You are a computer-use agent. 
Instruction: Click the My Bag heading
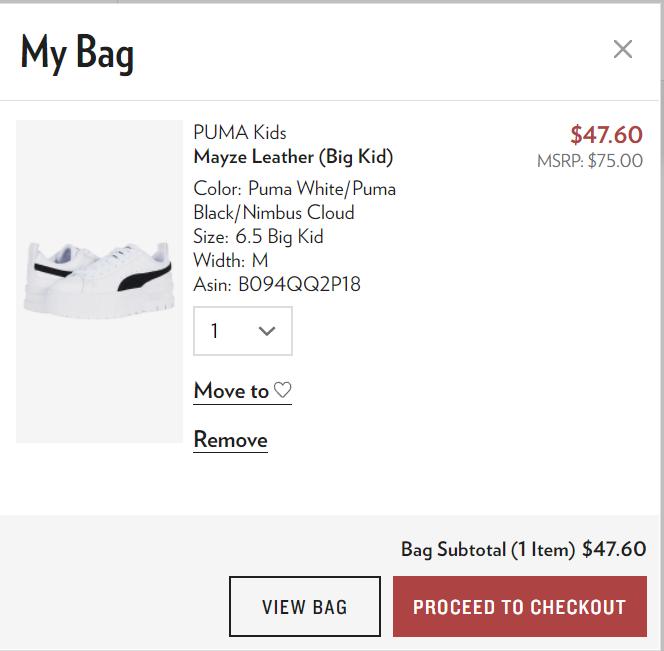tap(77, 52)
